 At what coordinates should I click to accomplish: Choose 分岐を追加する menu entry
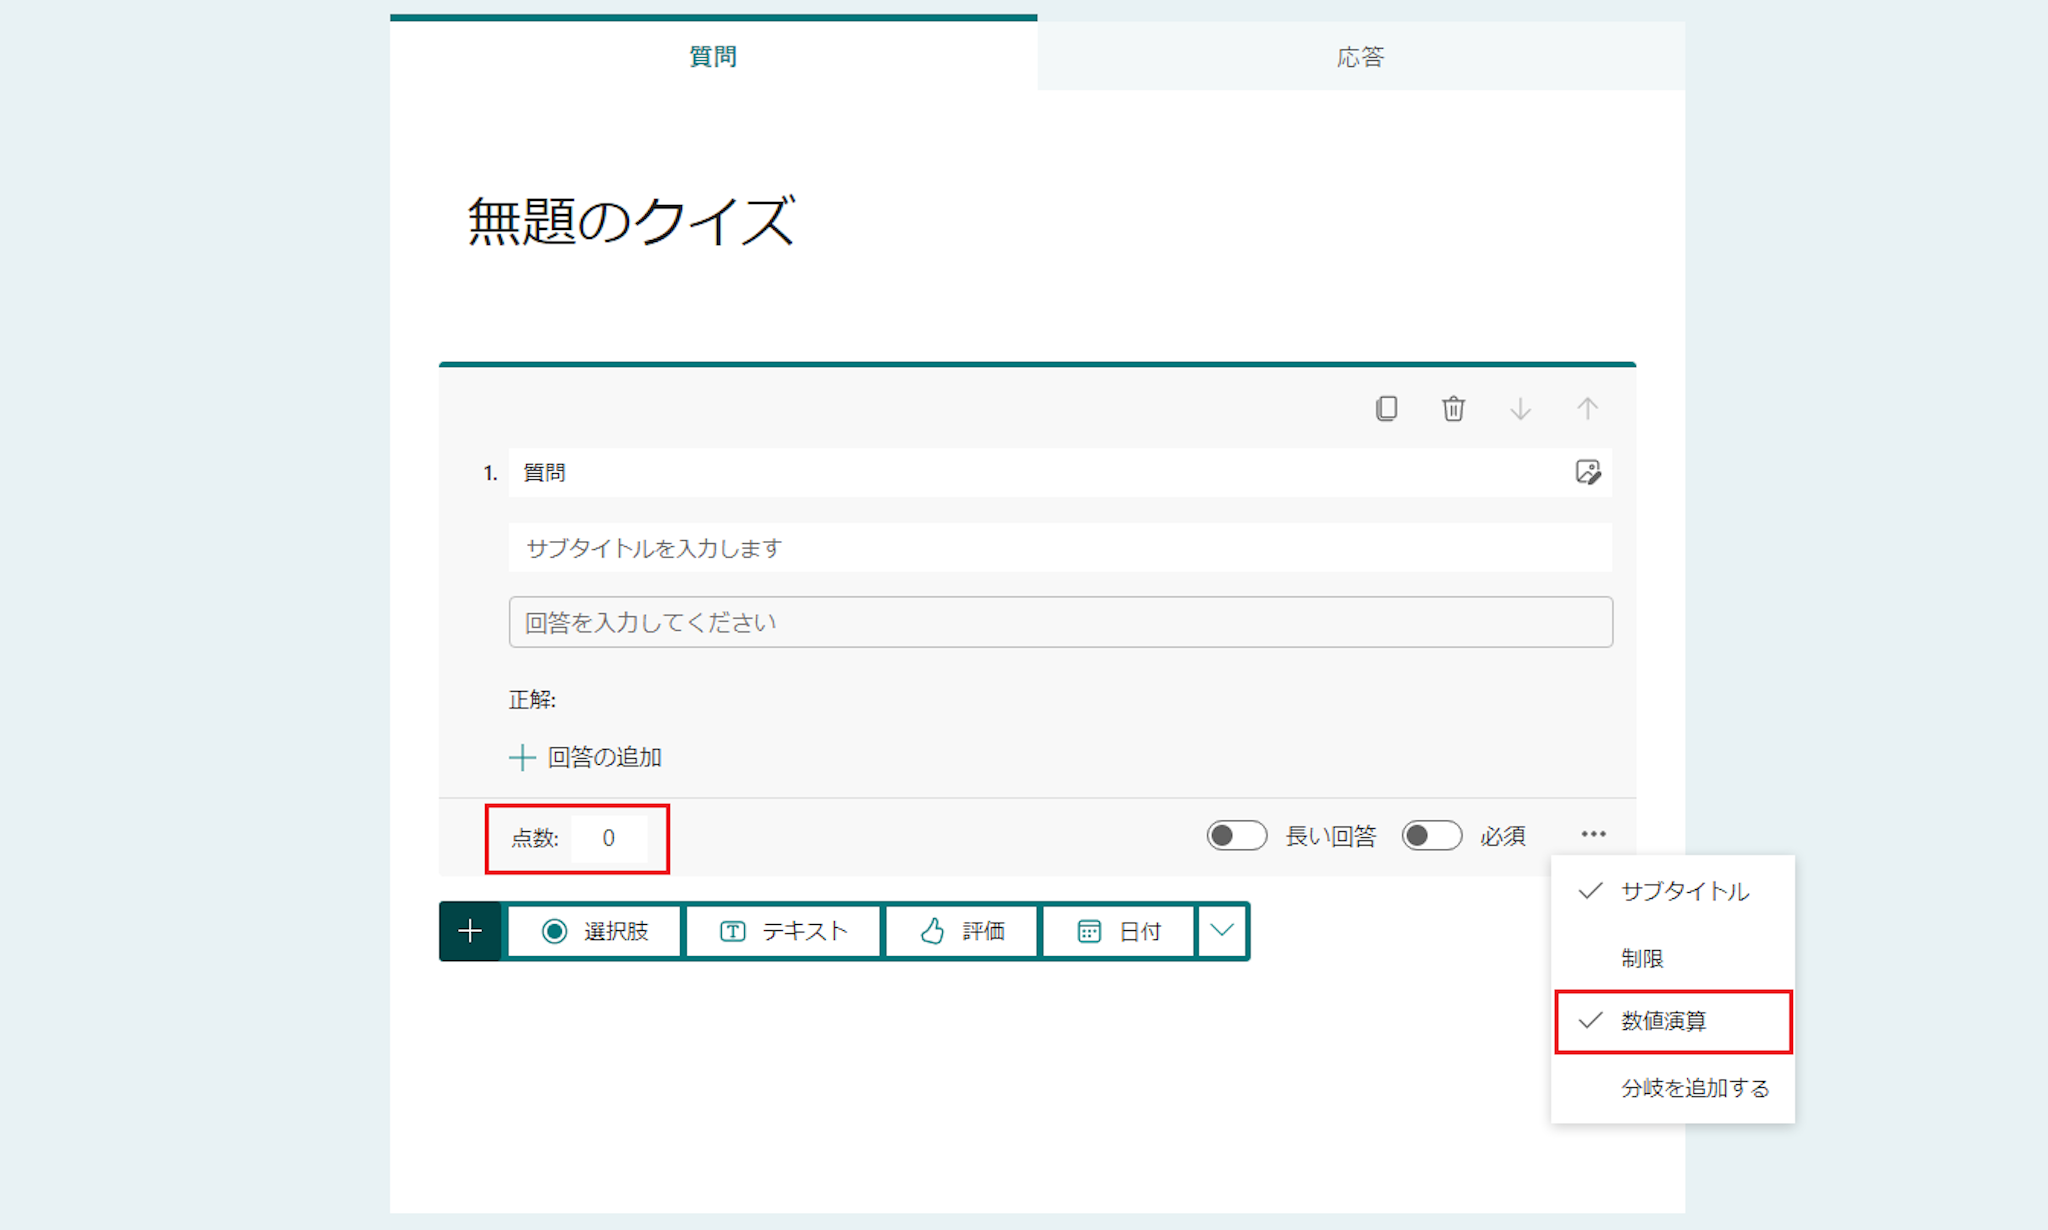click(1694, 1088)
